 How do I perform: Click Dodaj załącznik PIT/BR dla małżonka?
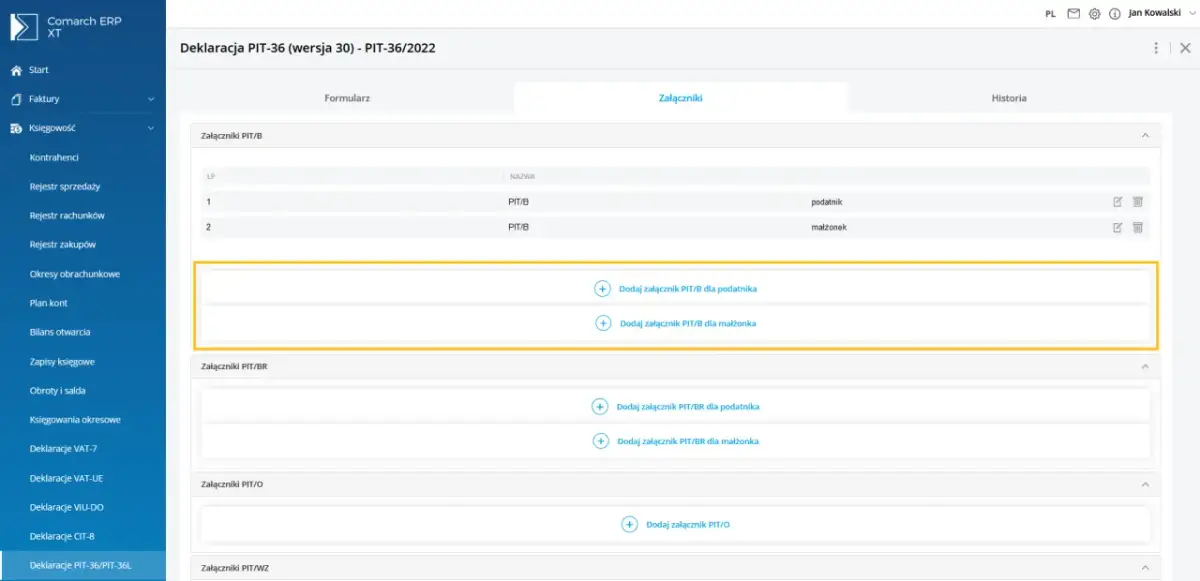[x=688, y=441]
